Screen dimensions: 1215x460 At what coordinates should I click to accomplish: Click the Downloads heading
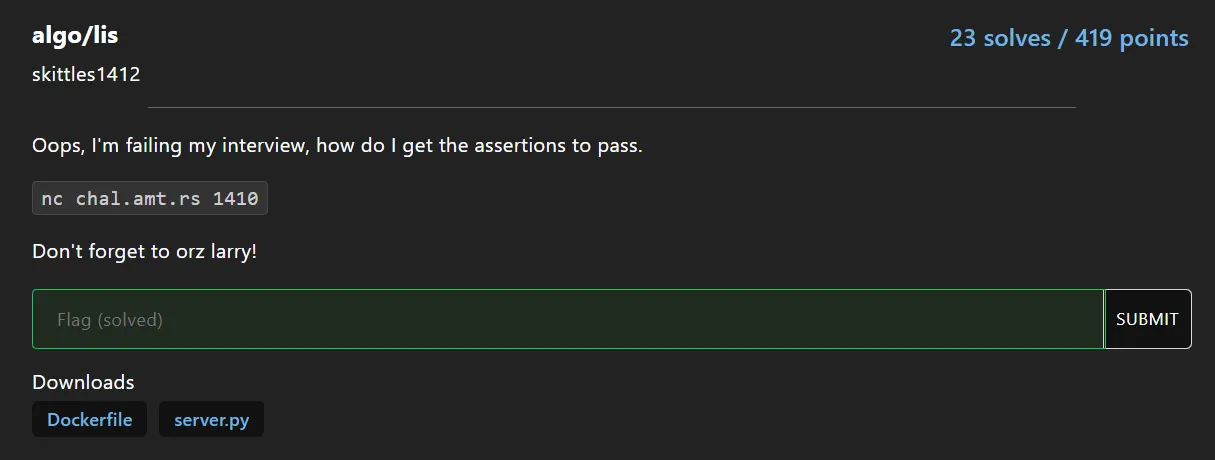(83, 382)
